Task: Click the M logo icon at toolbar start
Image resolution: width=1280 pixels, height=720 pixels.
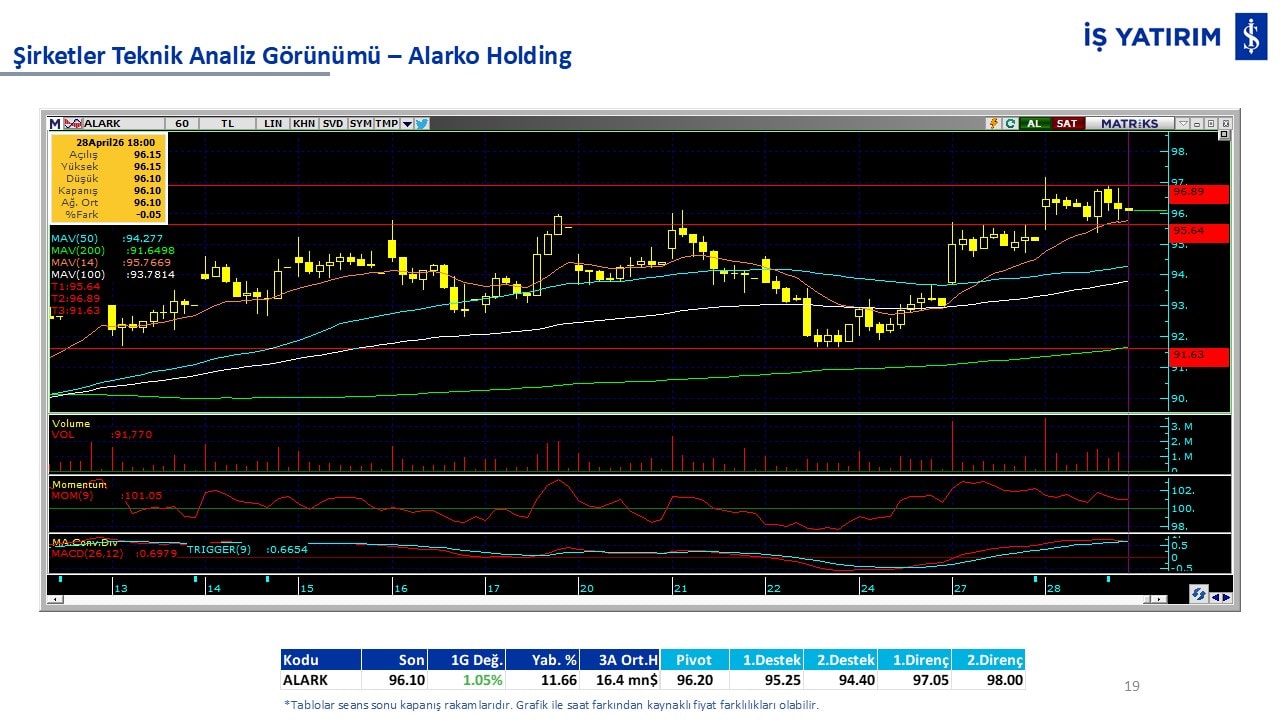Action: [x=54, y=124]
